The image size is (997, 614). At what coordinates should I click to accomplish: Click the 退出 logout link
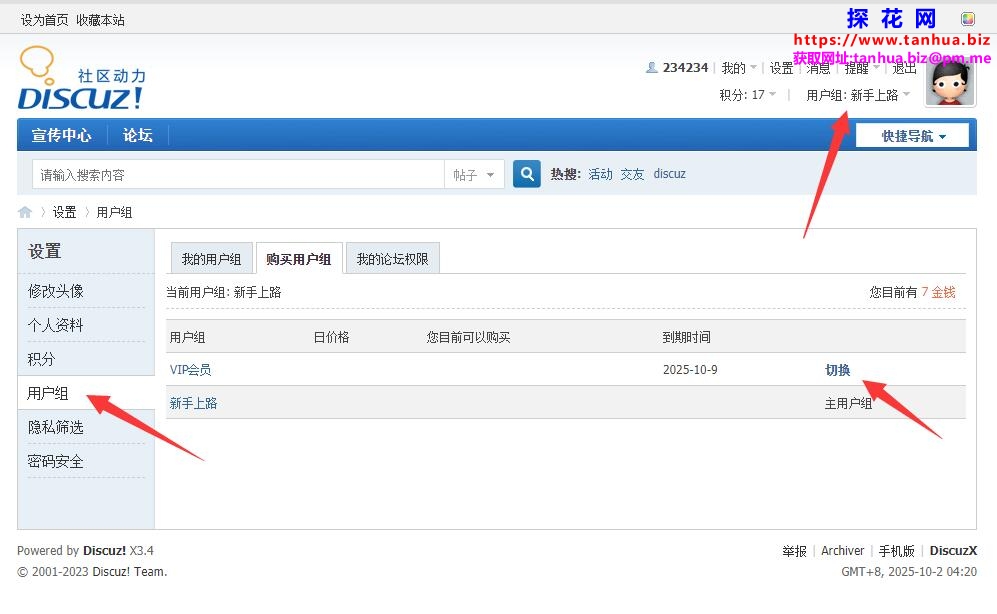coord(904,68)
